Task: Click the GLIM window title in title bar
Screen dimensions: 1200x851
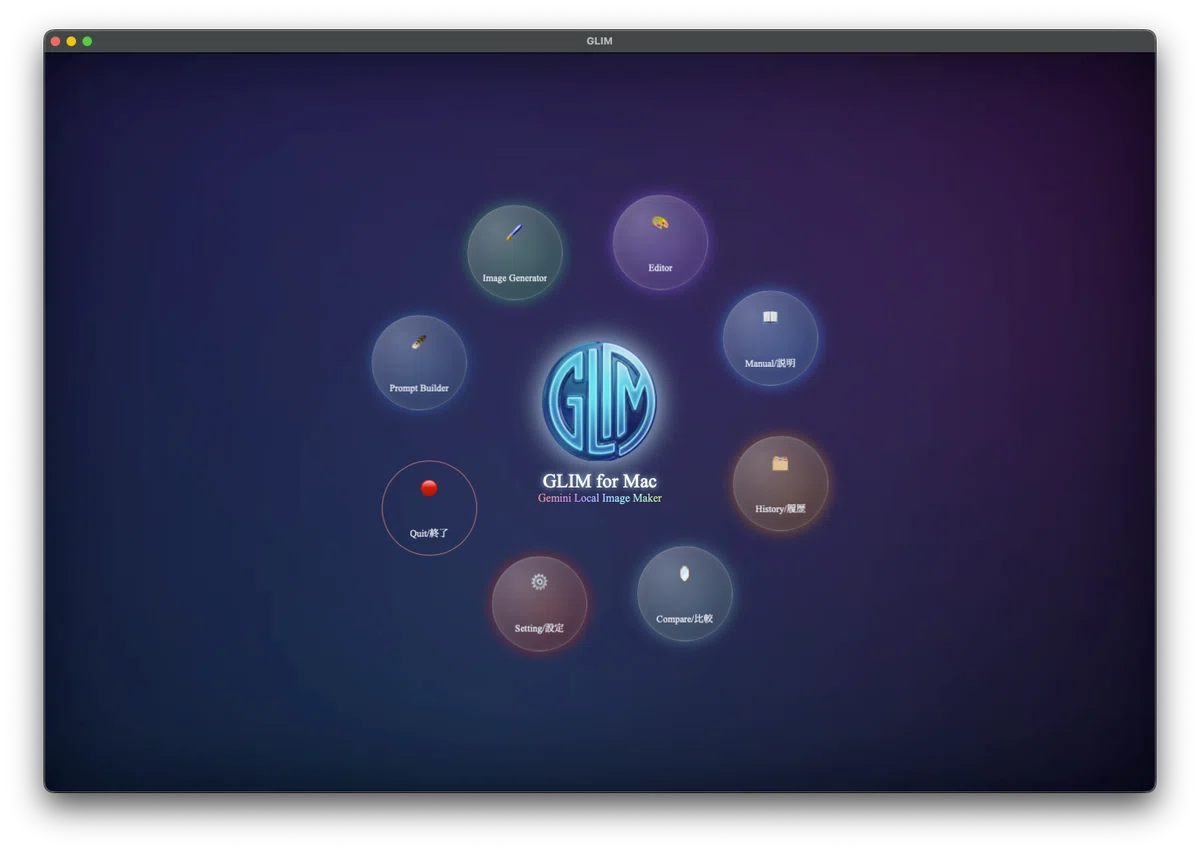Action: point(600,41)
